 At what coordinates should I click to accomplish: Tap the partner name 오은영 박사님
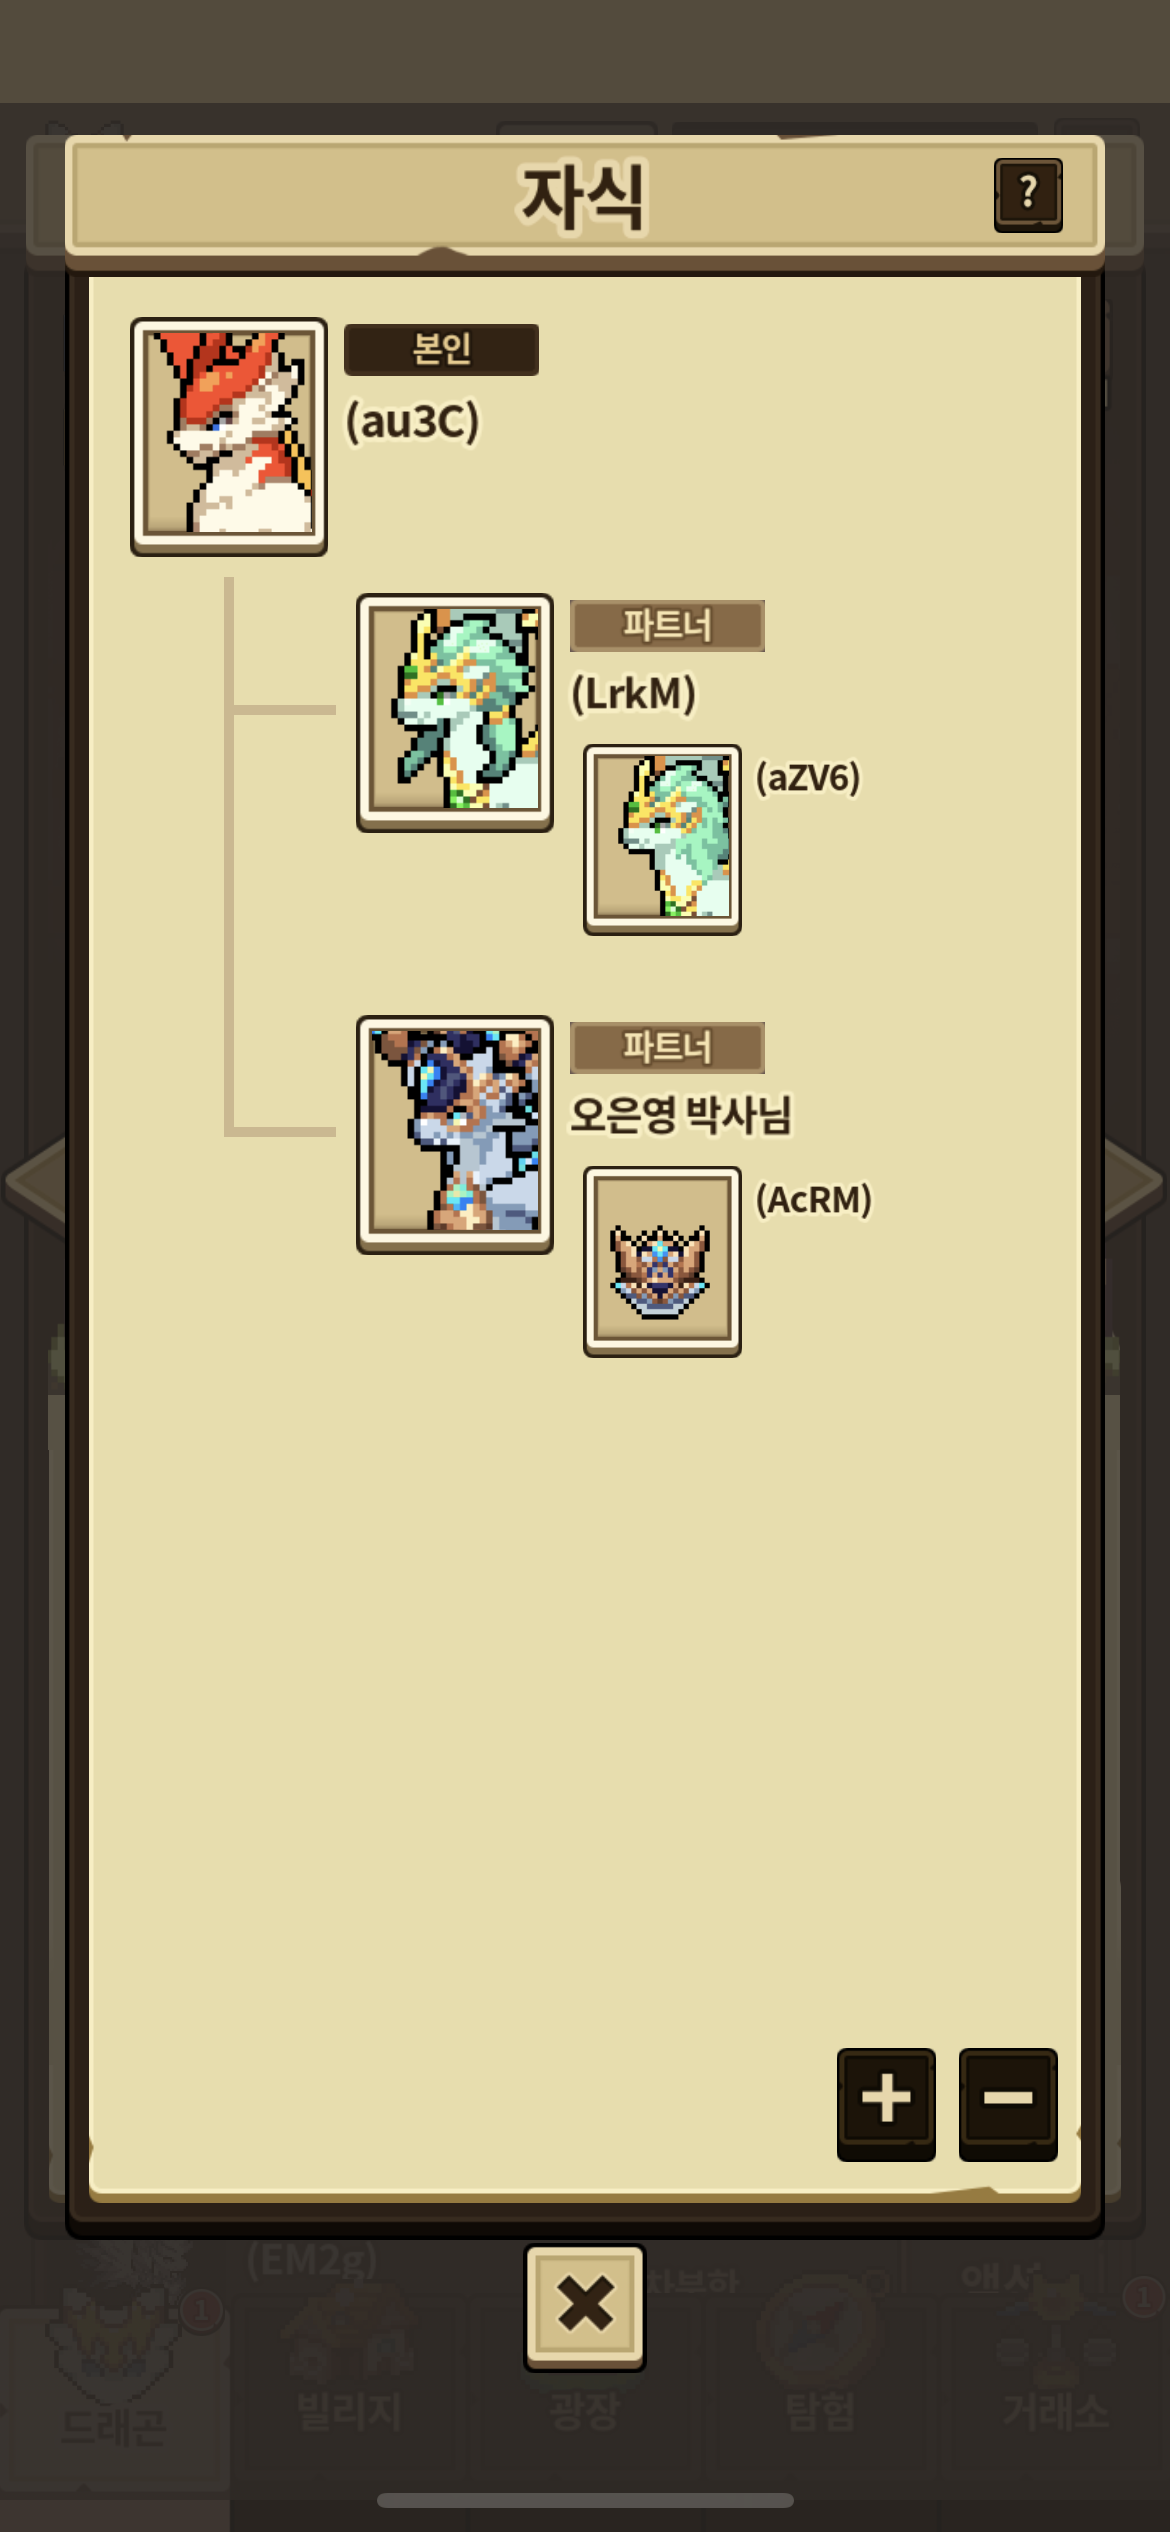pyautogui.click(x=681, y=1115)
